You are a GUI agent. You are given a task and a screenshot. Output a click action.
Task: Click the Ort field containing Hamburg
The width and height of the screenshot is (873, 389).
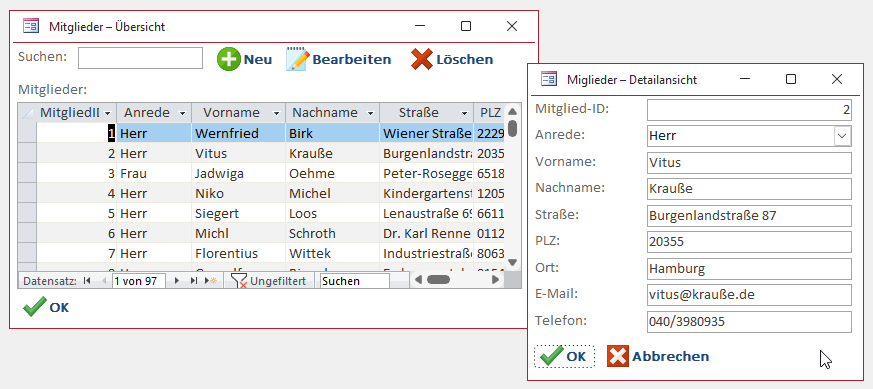[749, 269]
